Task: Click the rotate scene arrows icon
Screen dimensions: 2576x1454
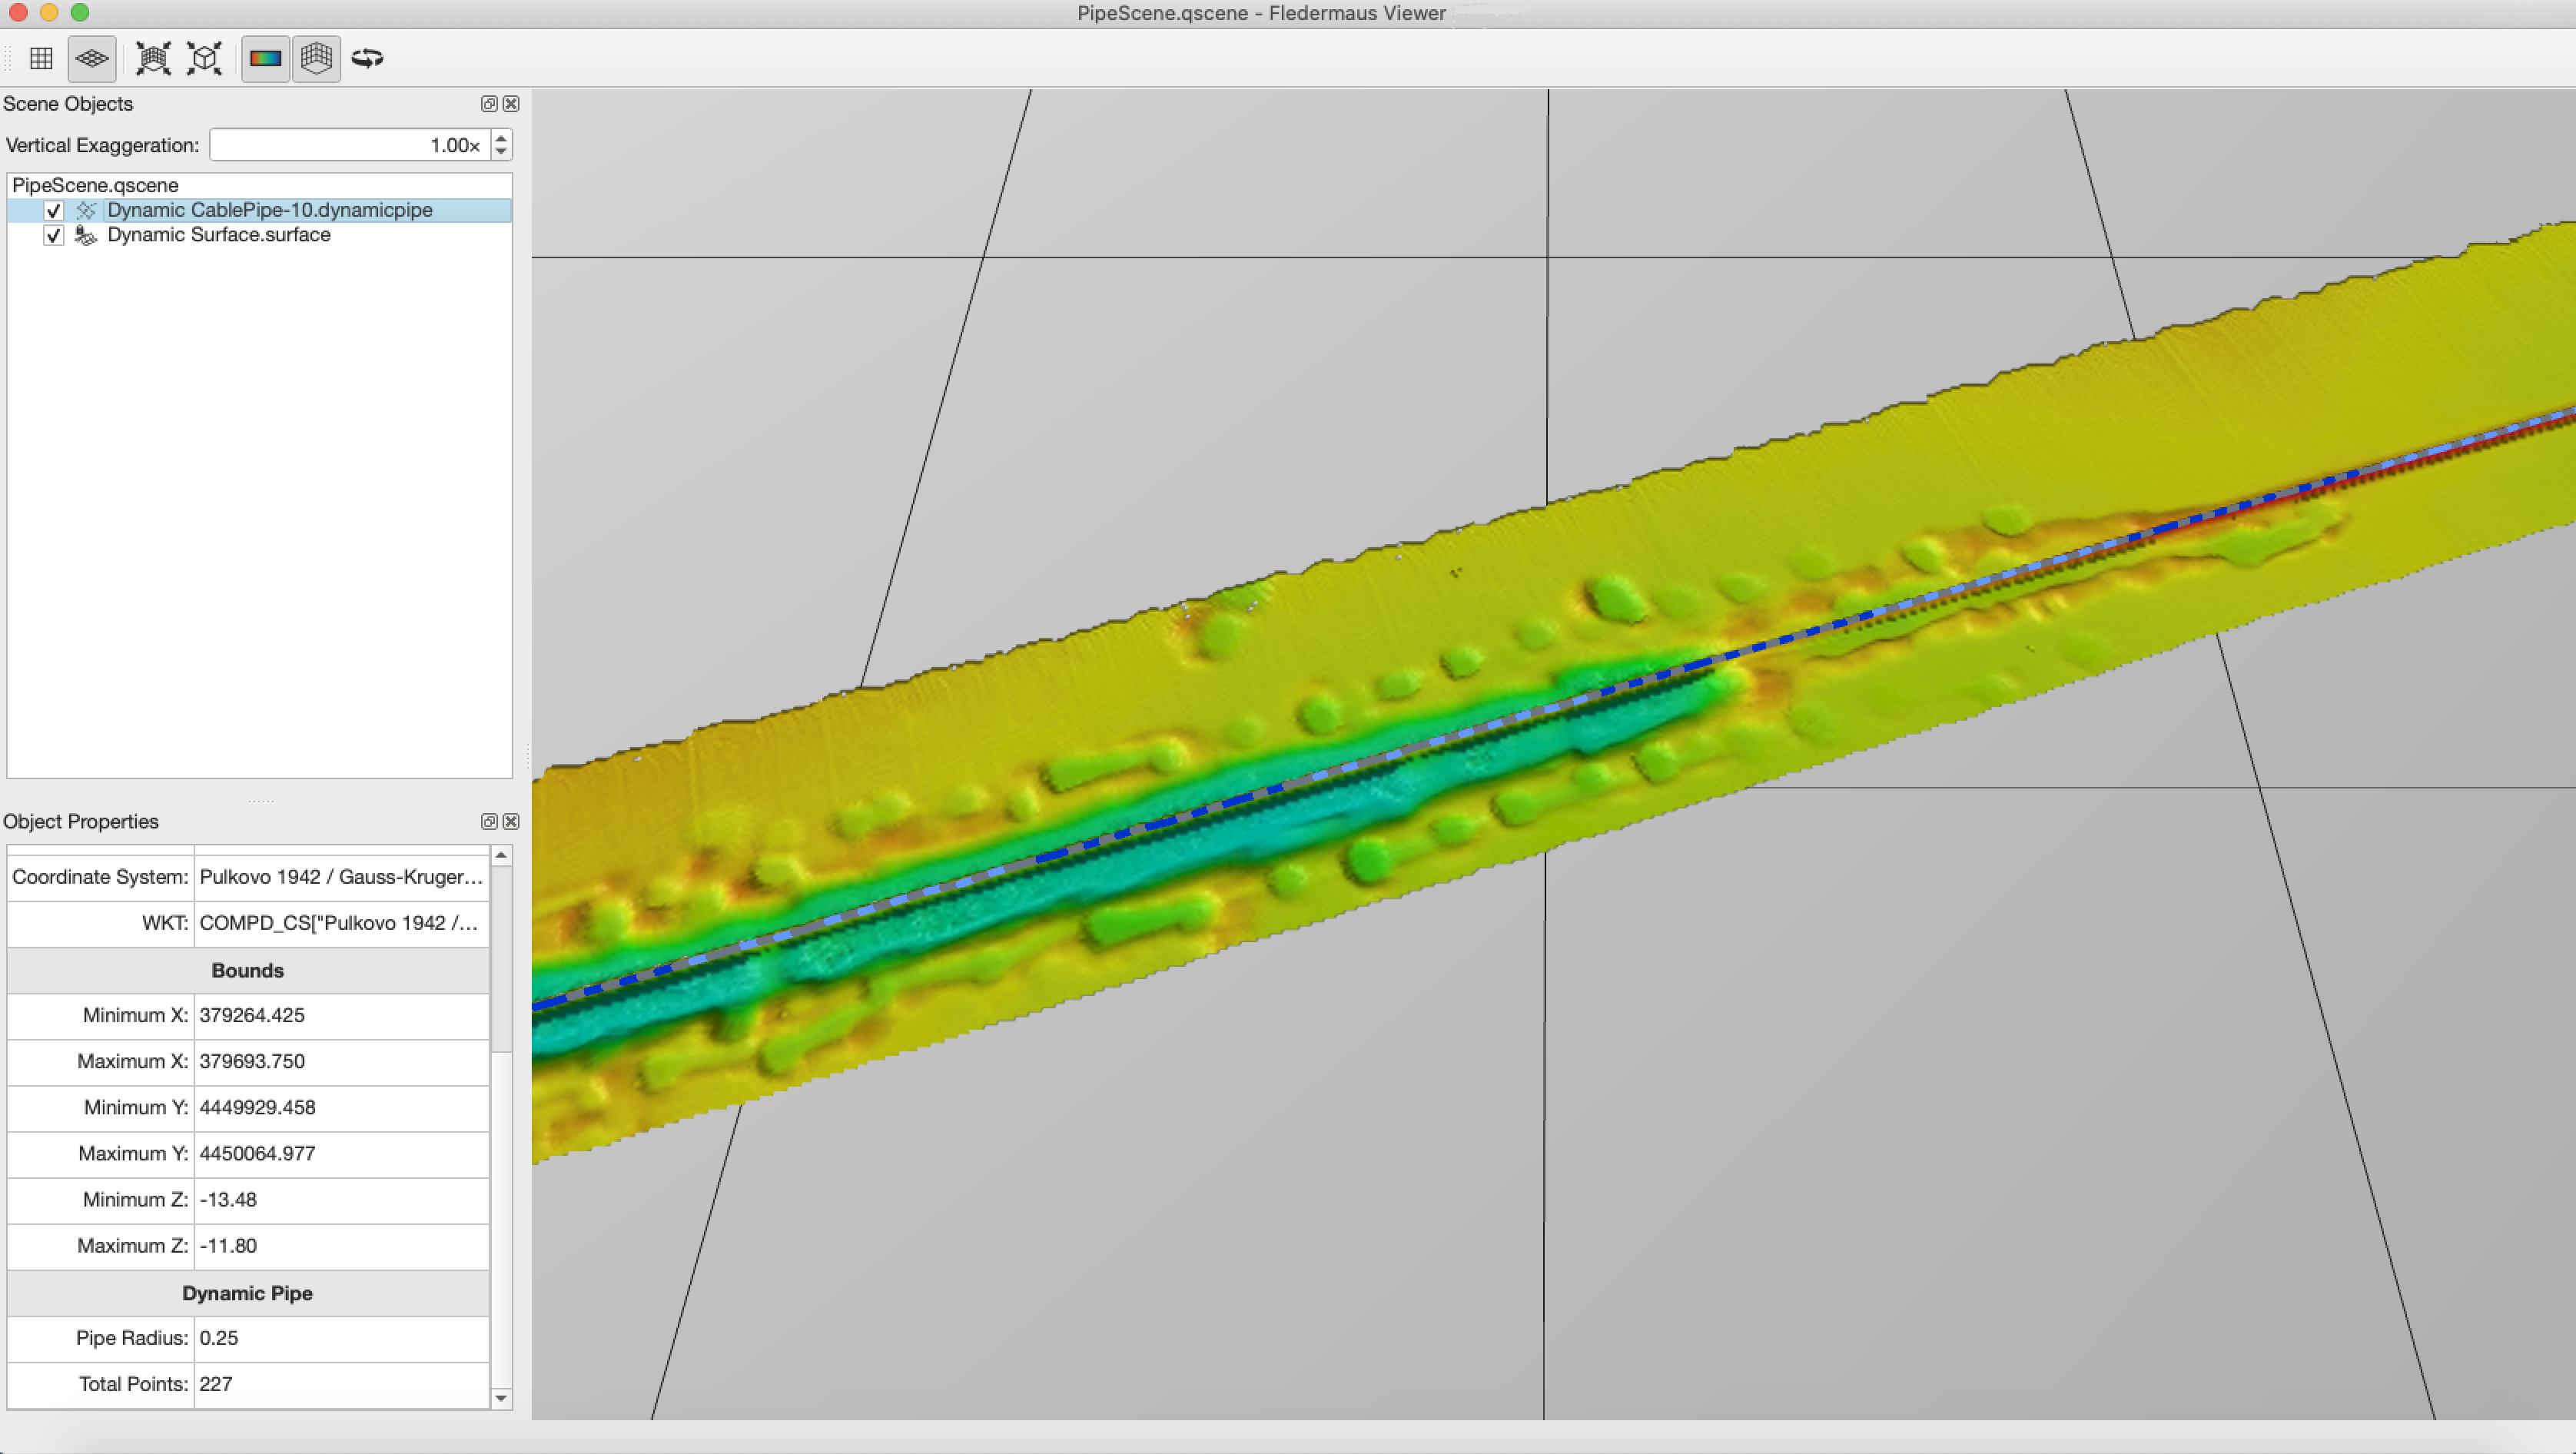Action: pos(367,58)
